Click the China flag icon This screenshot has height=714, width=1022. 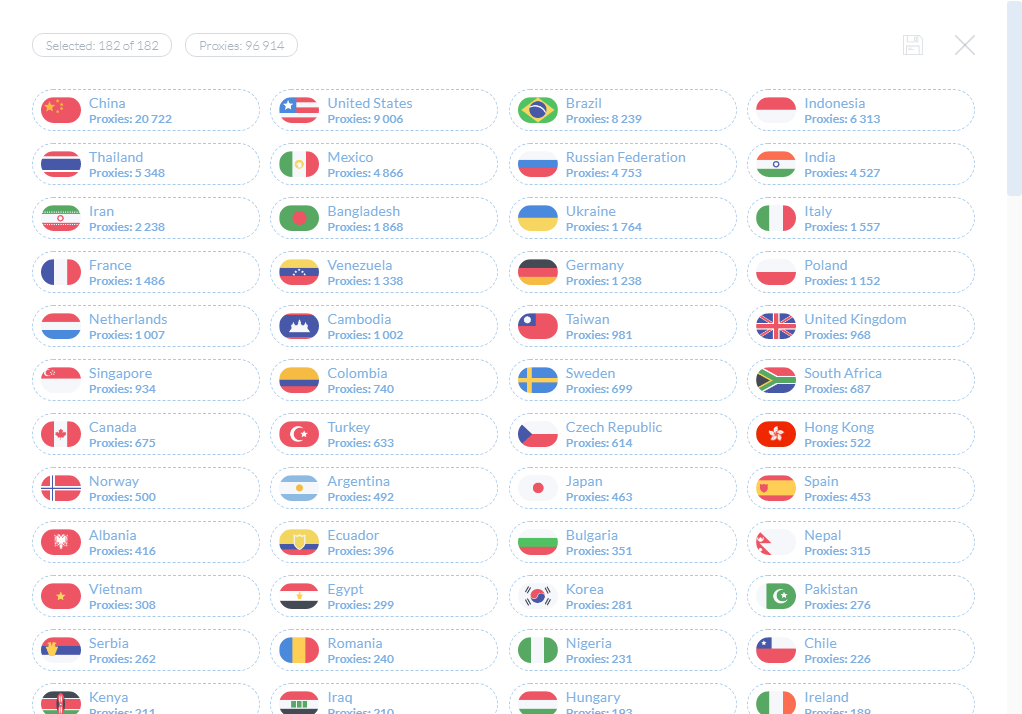[61, 110]
